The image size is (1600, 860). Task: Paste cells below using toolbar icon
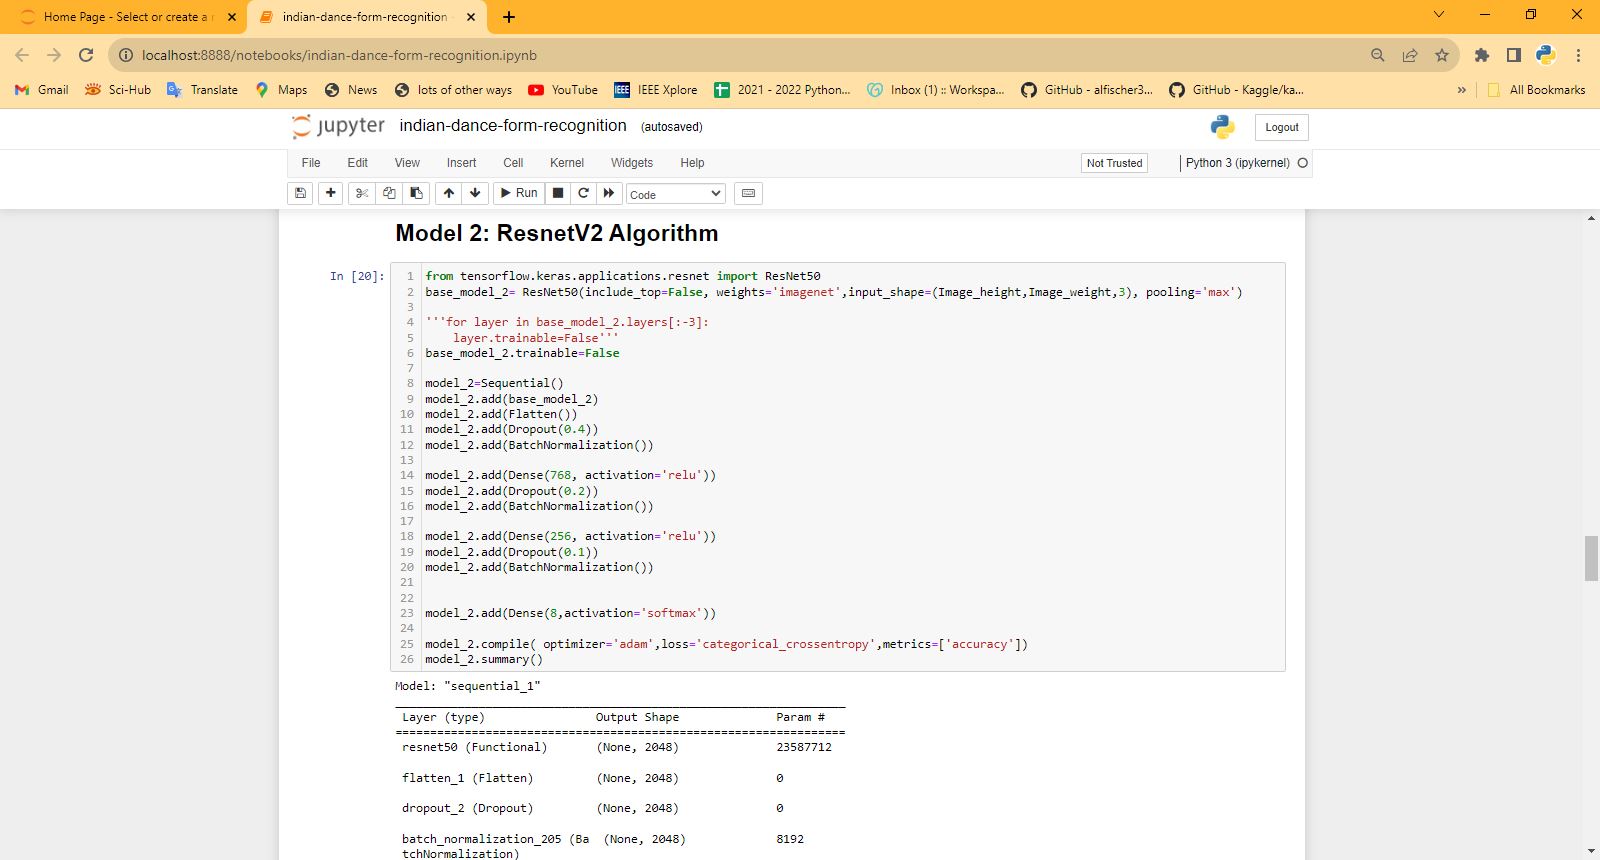point(417,193)
